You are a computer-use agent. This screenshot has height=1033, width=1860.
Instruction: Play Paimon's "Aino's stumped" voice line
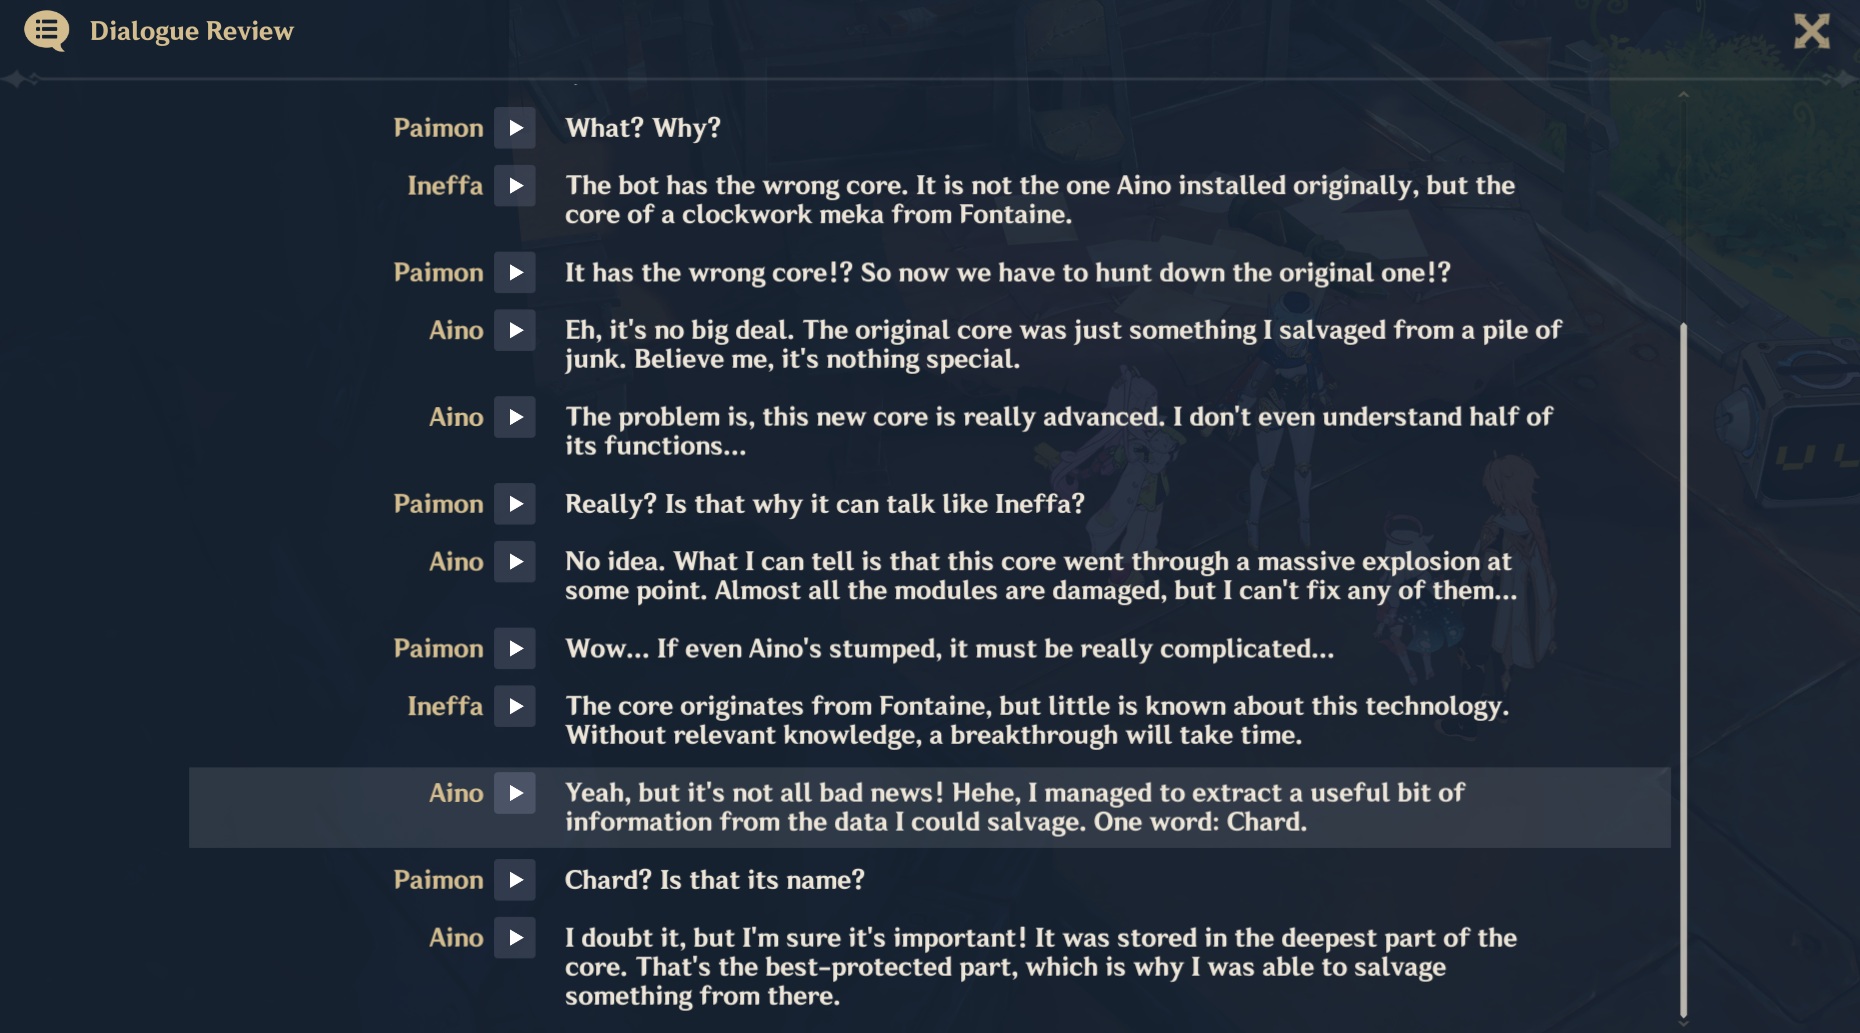click(x=515, y=649)
